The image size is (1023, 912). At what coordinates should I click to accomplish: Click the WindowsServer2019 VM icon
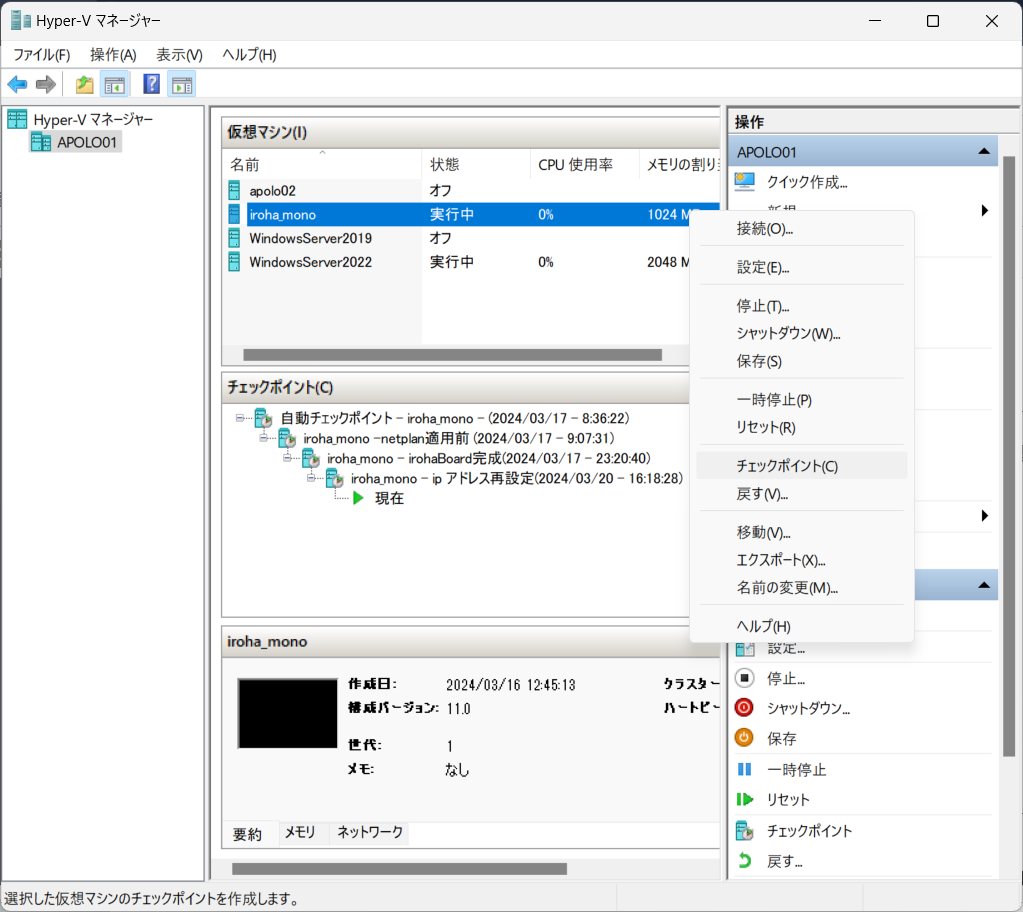(x=234, y=238)
